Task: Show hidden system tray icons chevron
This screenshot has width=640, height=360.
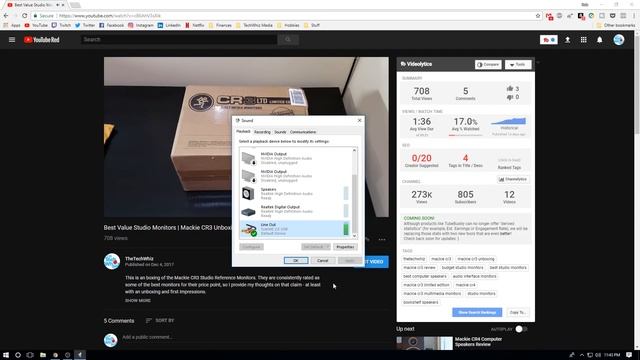Action: (582, 355)
